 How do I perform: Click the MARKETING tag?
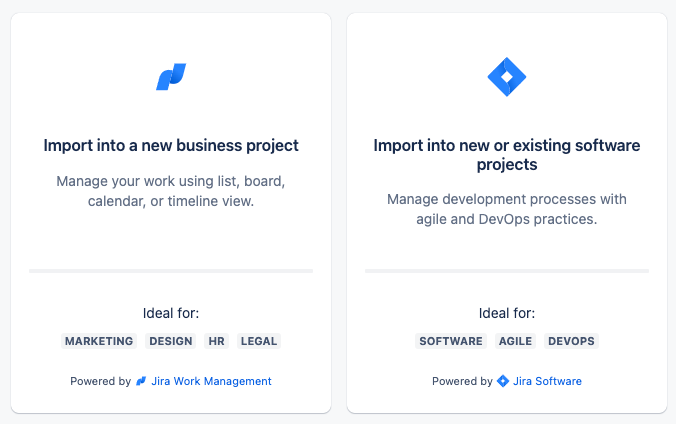coord(99,341)
